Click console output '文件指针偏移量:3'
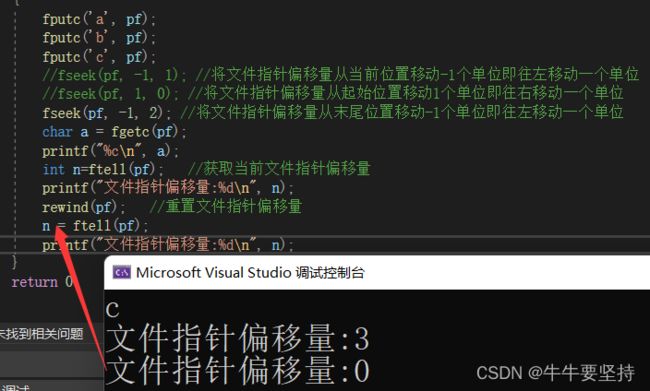The width and height of the screenshot is (650, 391). tap(237, 338)
